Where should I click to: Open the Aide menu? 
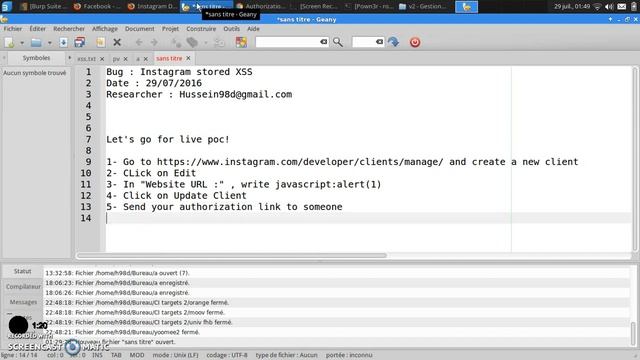tap(253, 29)
